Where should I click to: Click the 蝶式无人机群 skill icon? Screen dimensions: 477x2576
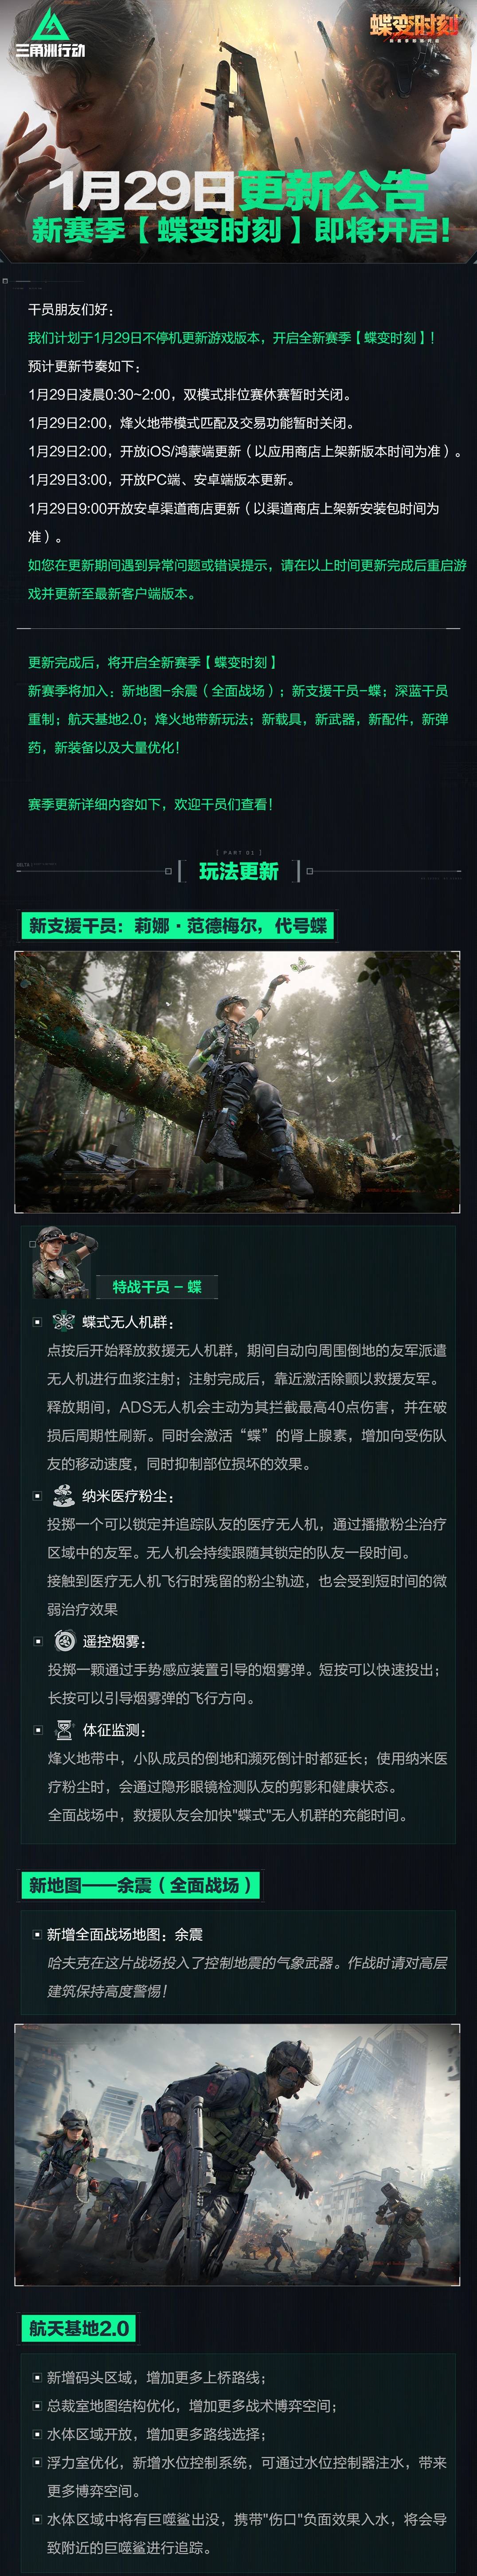(x=64, y=1321)
